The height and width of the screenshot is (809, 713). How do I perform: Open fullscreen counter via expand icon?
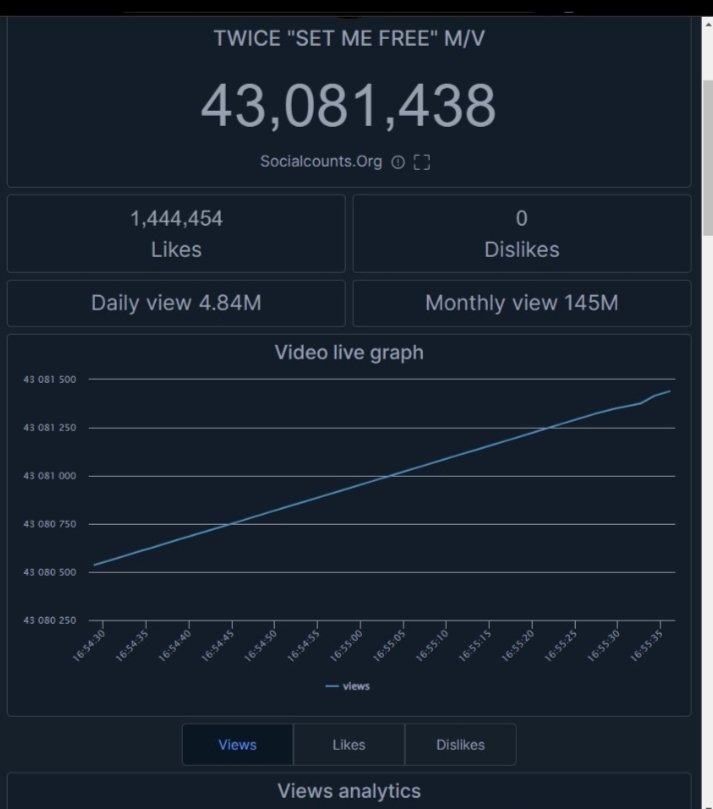click(x=422, y=162)
